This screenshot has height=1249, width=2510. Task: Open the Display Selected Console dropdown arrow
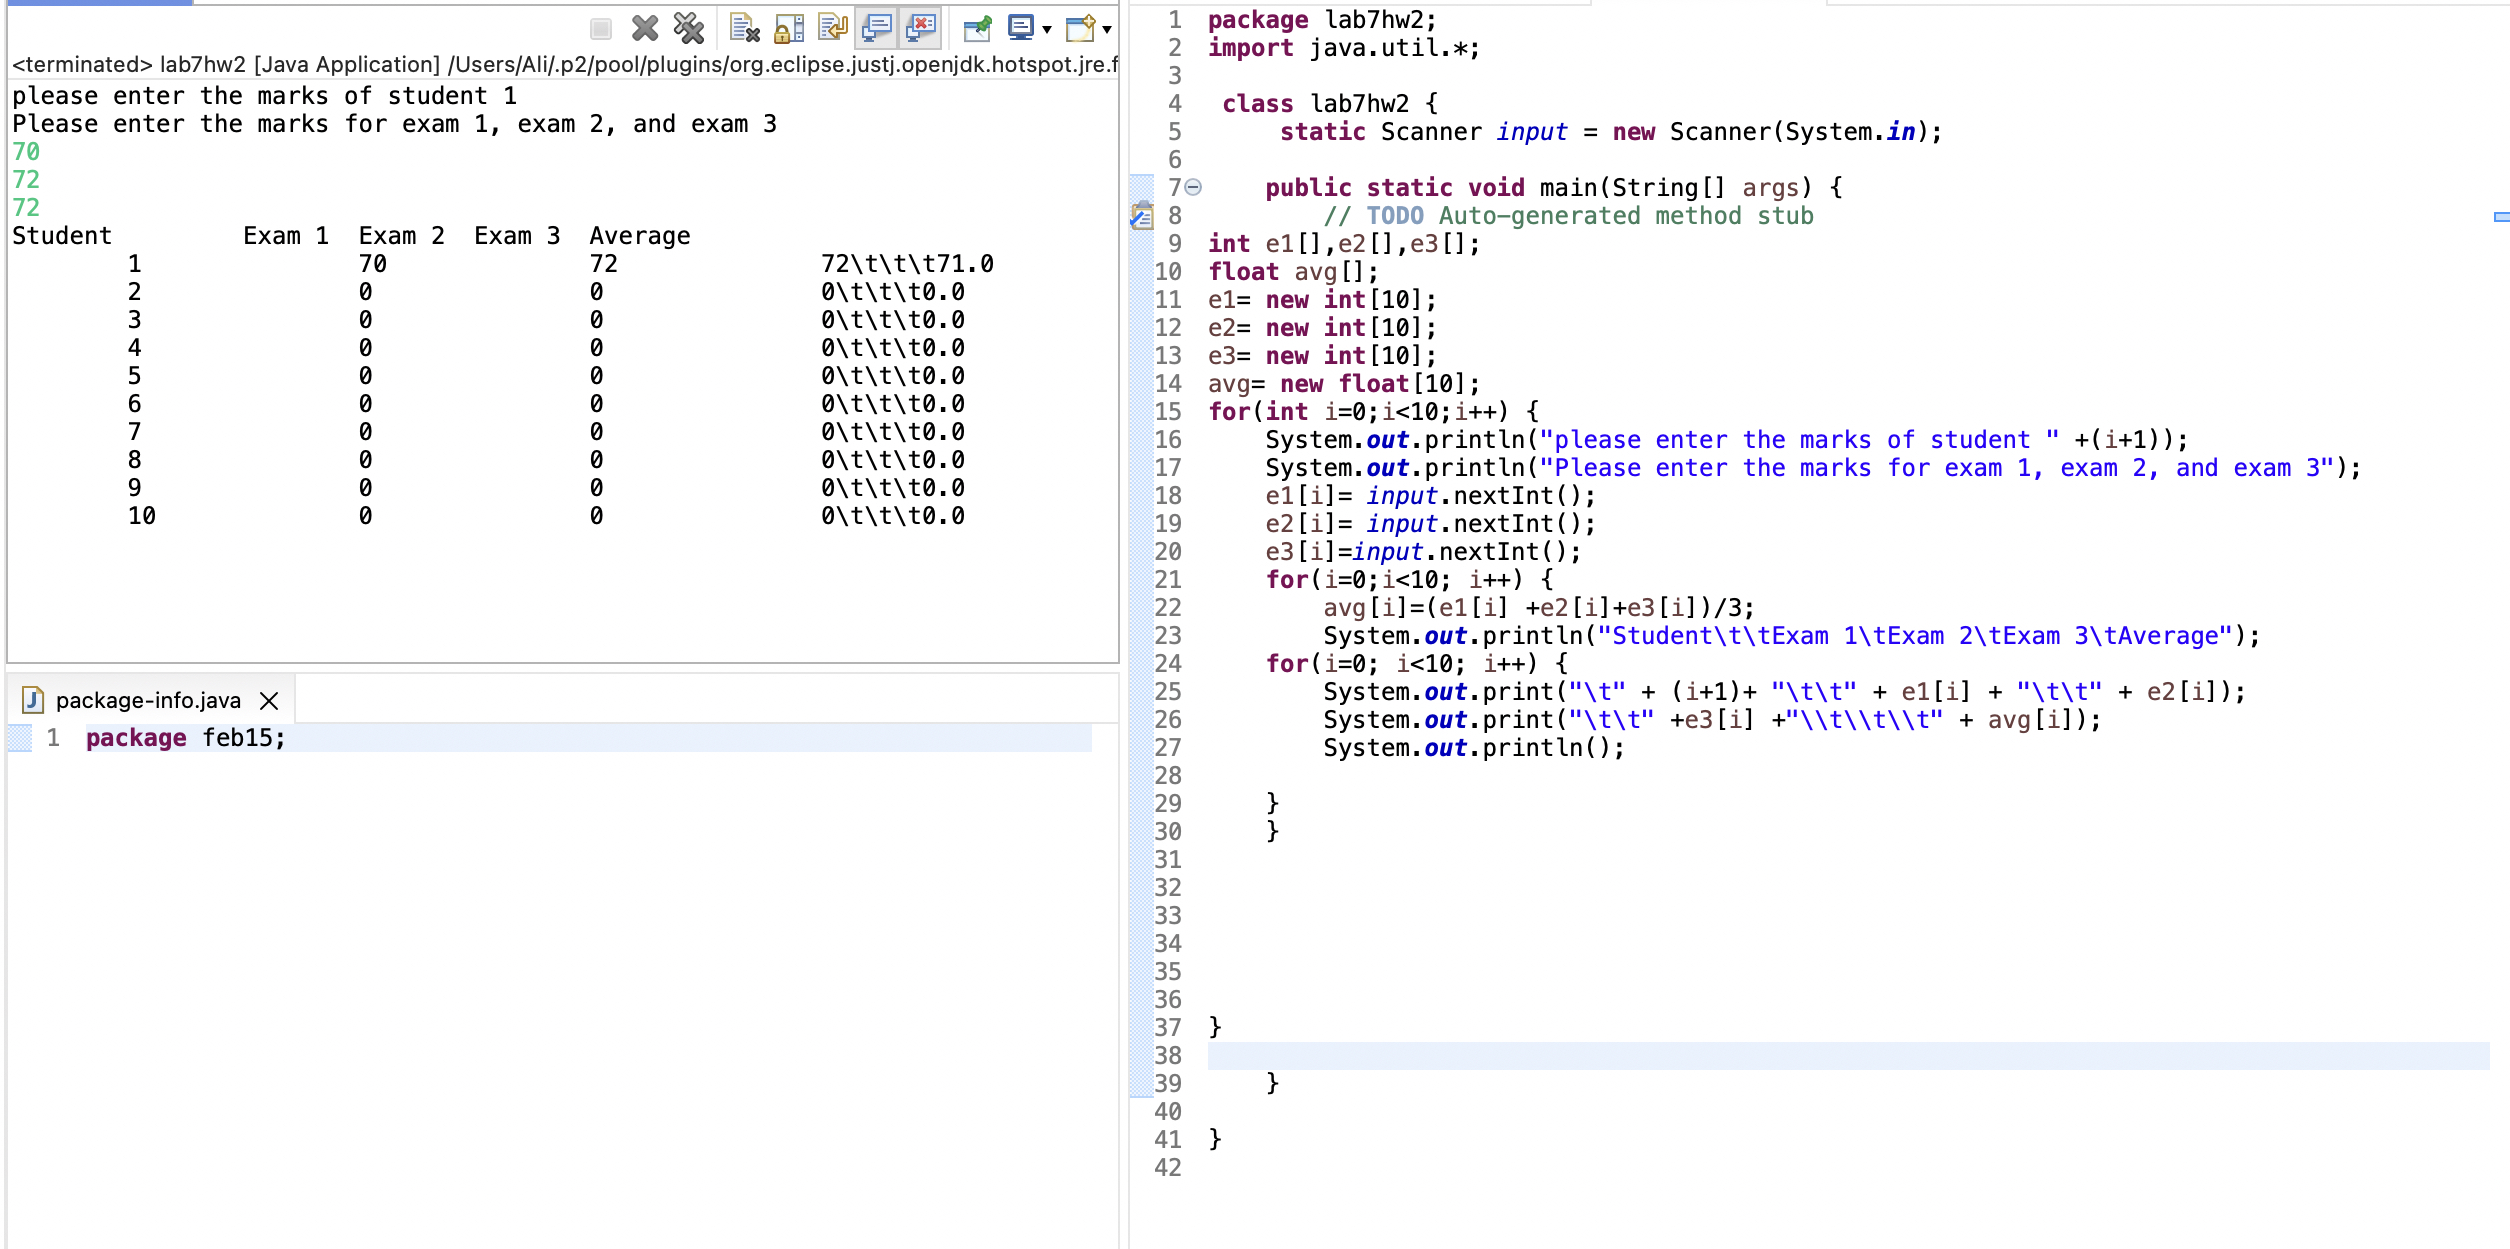(x=1047, y=30)
